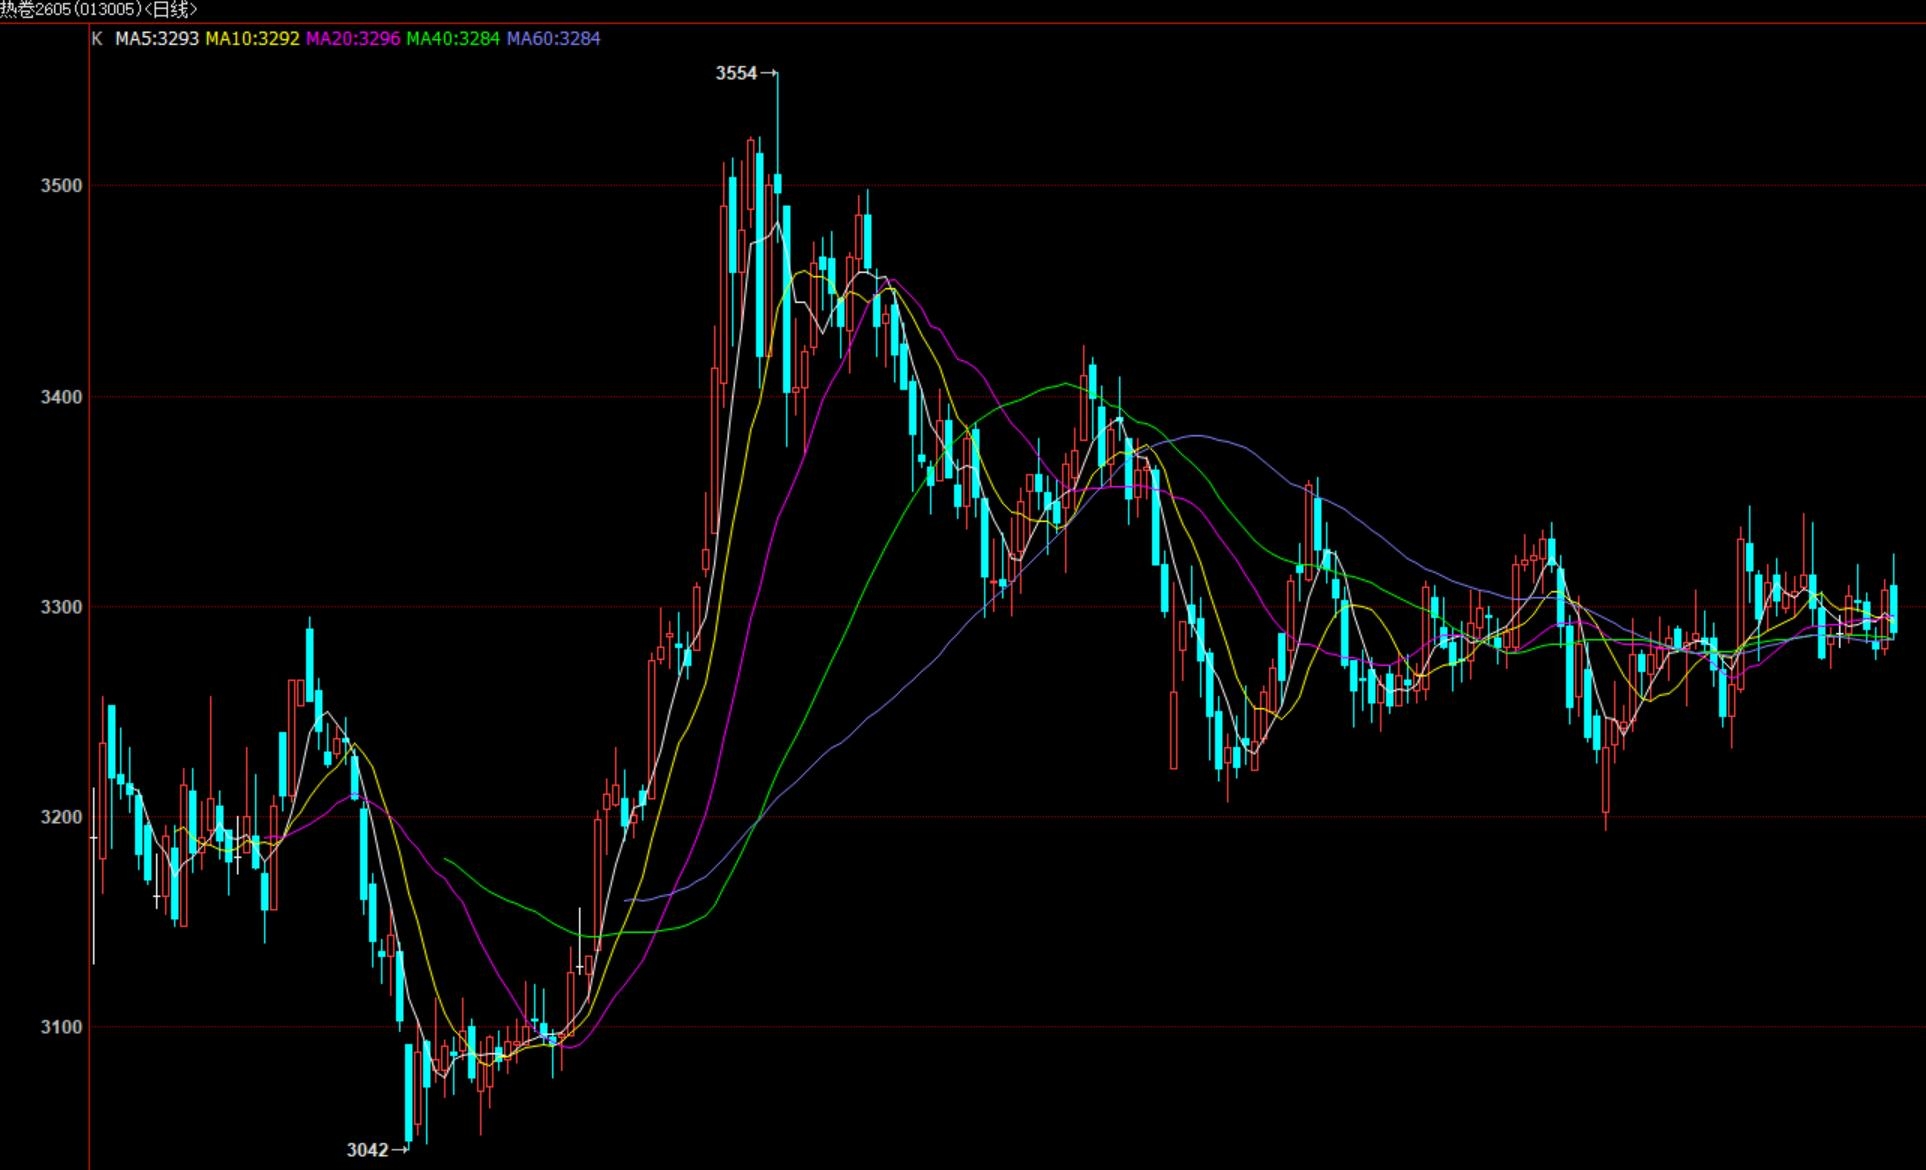Select the magenta MA20:3296 legend label
The height and width of the screenshot is (1170, 1926).
coord(353,39)
